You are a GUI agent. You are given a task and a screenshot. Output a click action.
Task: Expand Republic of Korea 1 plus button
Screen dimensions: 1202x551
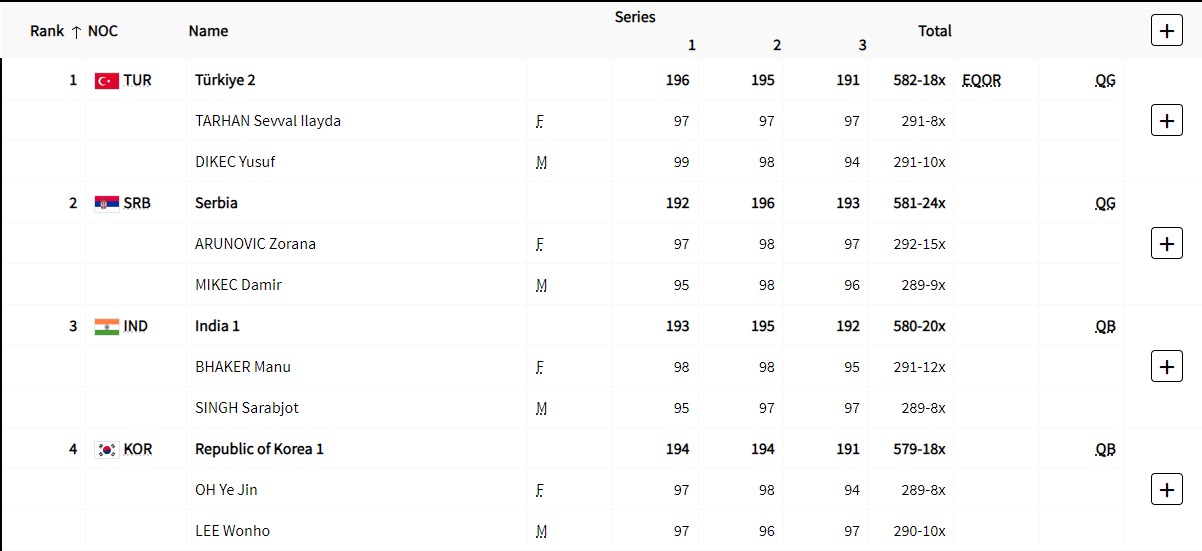tap(1166, 490)
